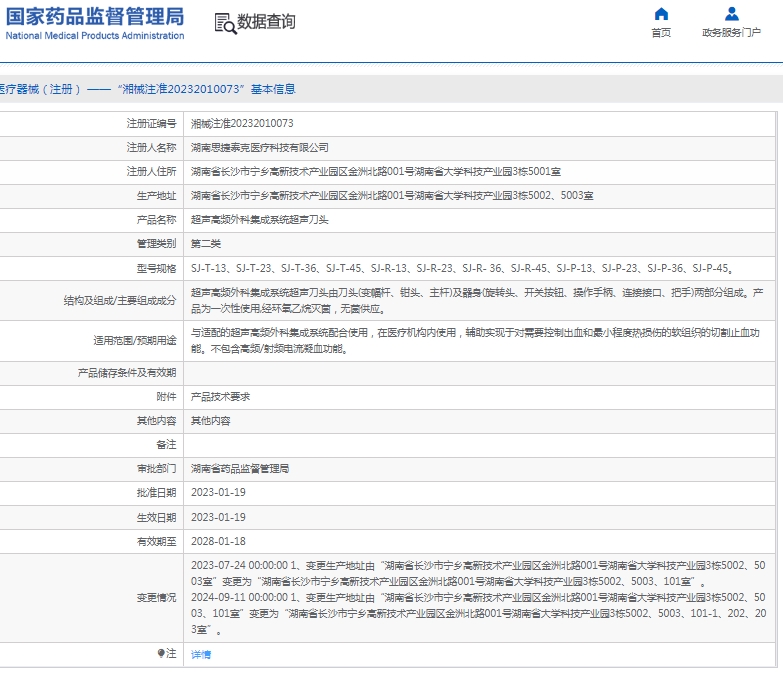Click the 产品技术要求 attachment value
Image resolution: width=783 pixels, height=674 pixels.
pos(220,397)
